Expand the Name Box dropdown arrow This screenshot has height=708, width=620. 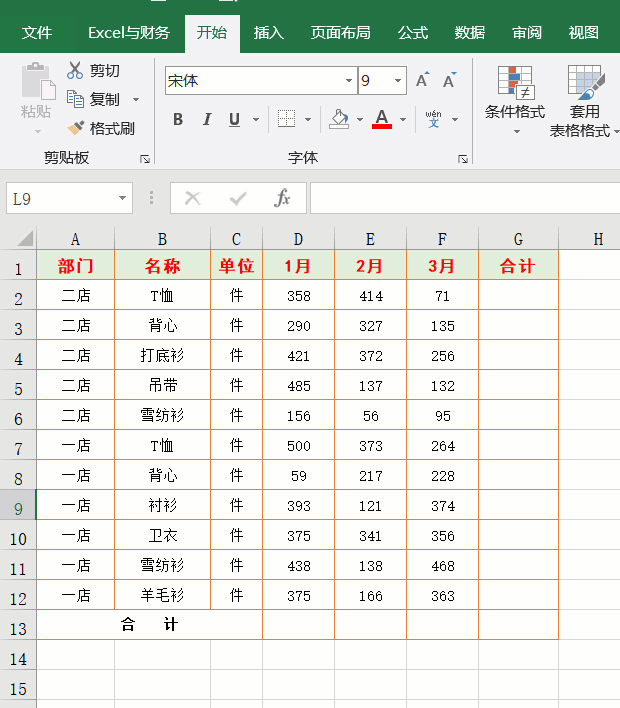122,198
